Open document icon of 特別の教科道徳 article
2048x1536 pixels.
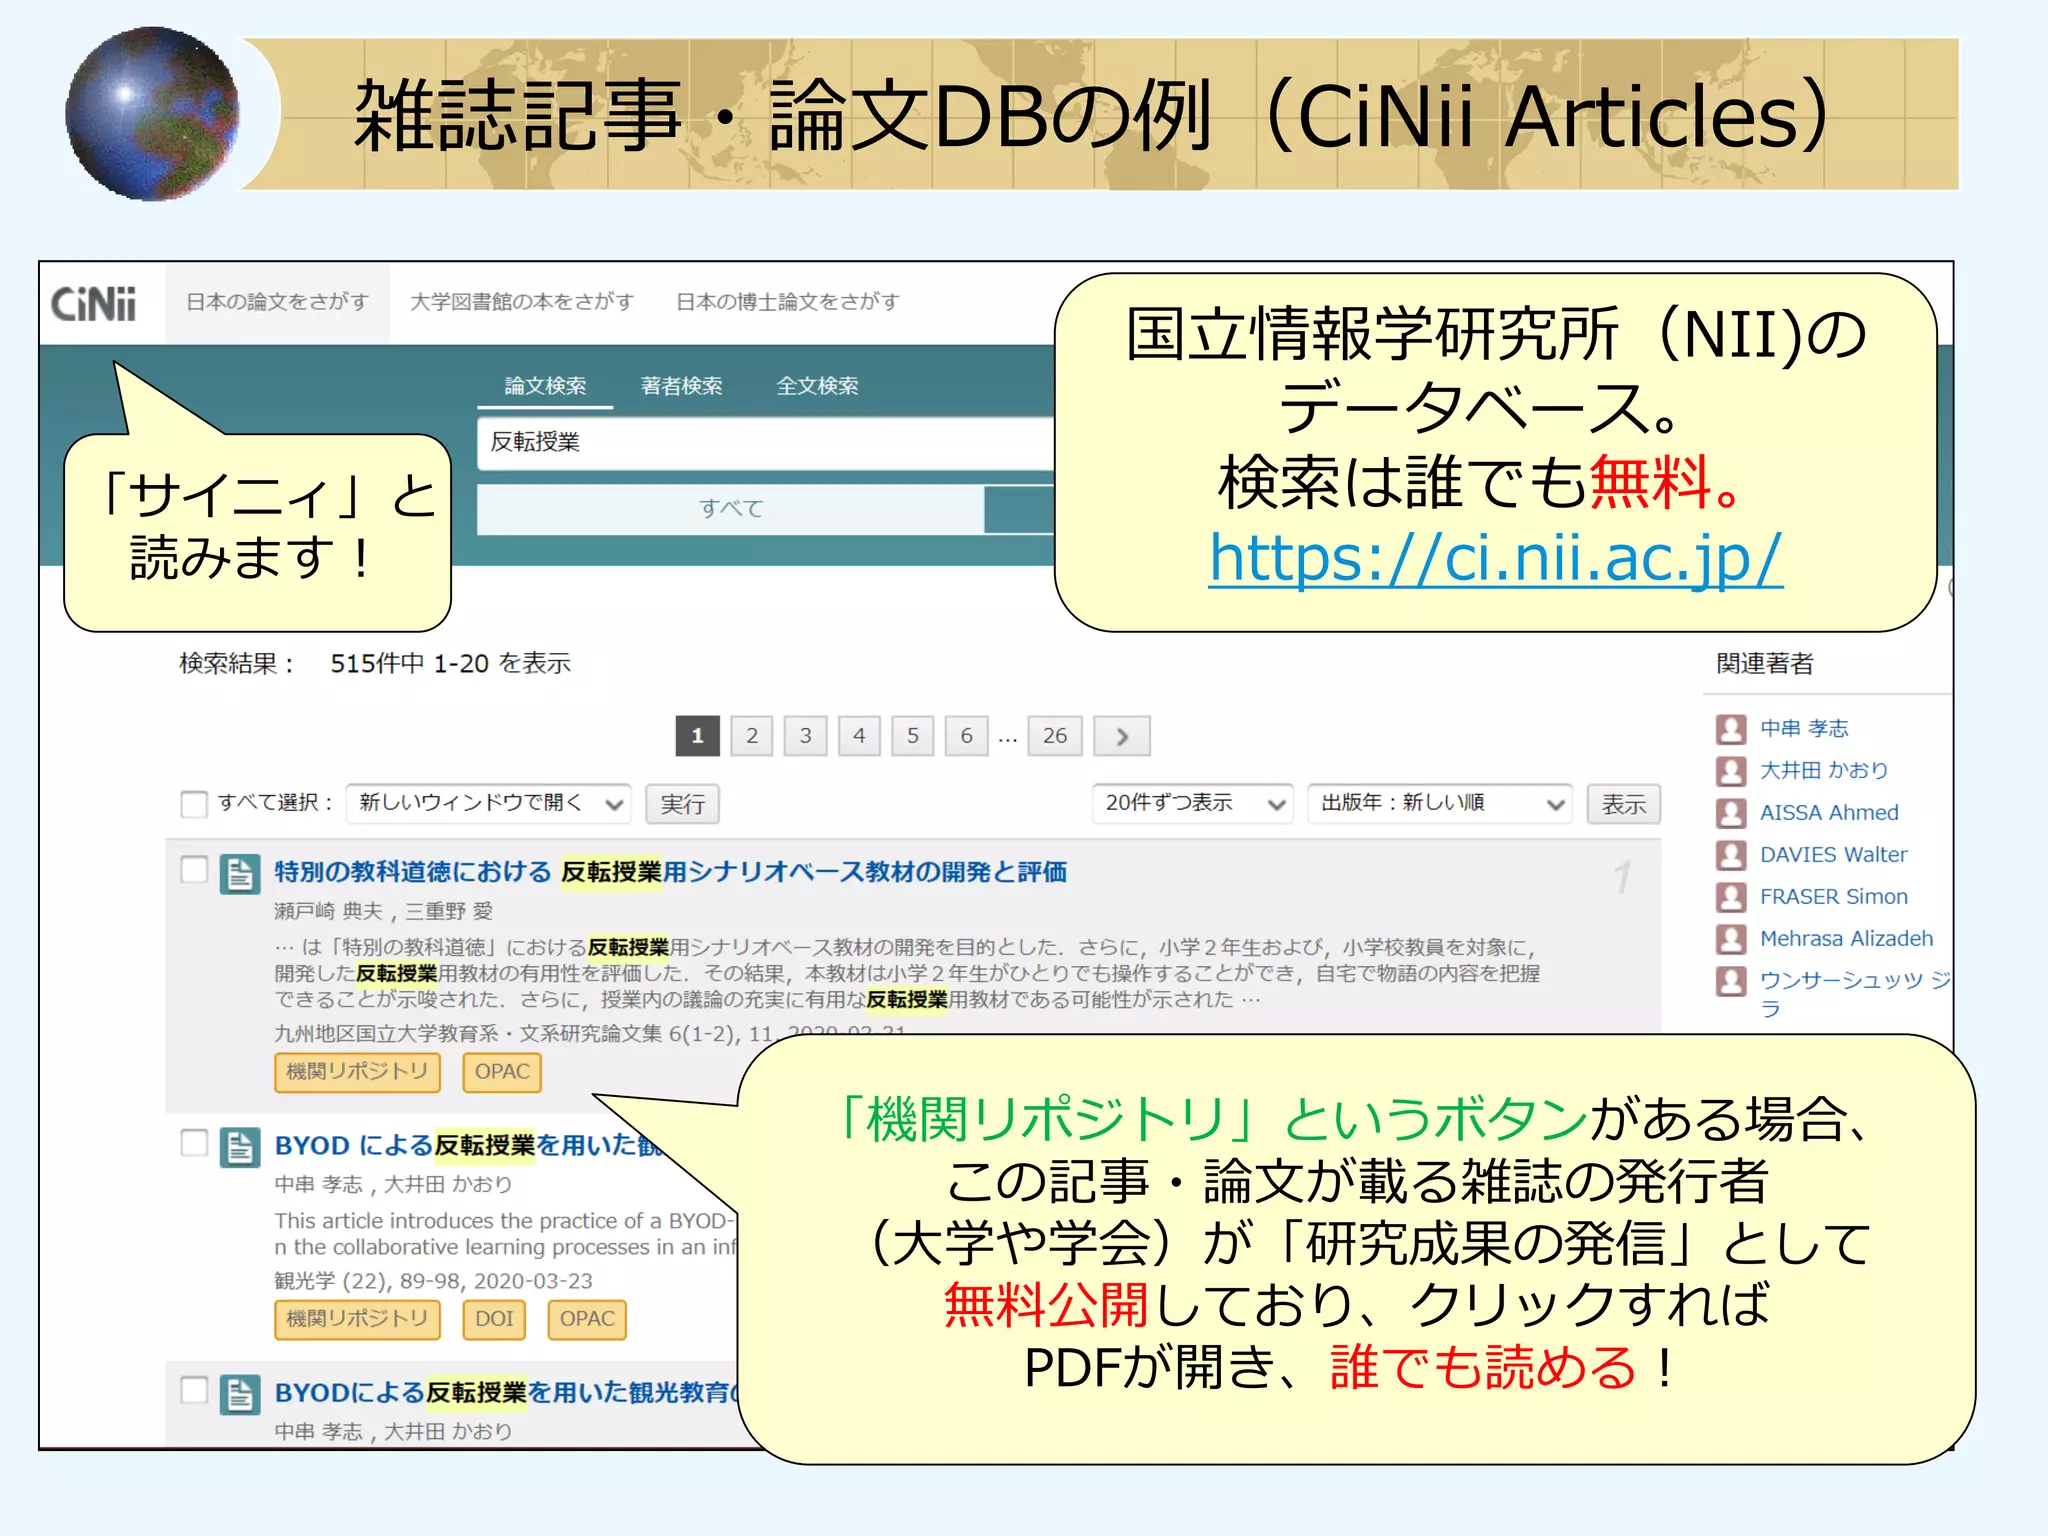[x=240, y=874]
